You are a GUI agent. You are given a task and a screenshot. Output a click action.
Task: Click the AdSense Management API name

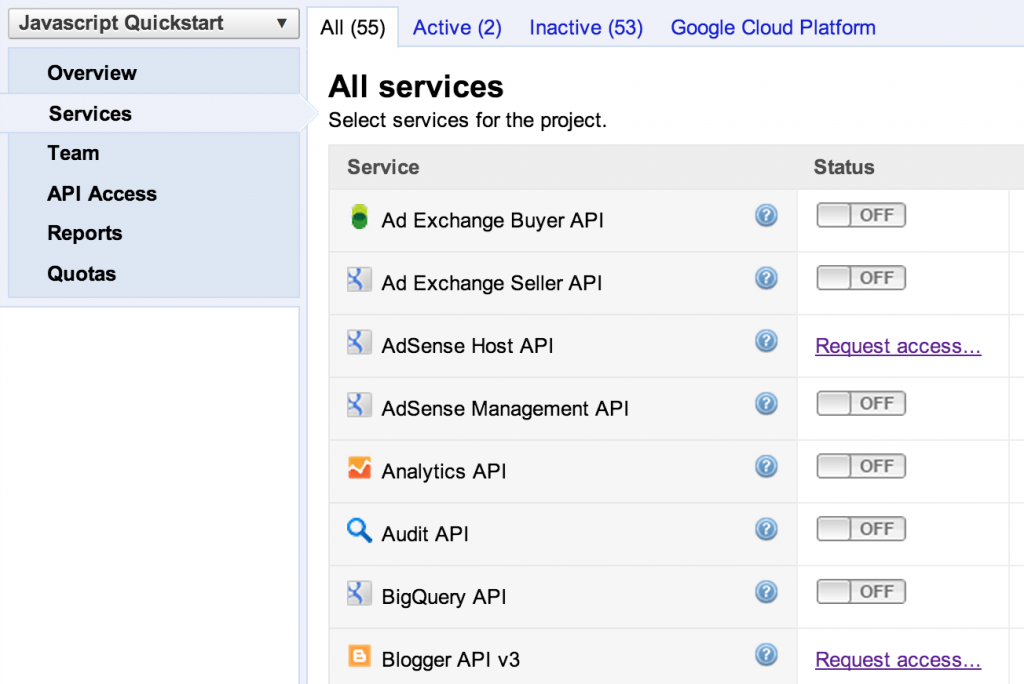pyautogui.click(x=505, y=408)
